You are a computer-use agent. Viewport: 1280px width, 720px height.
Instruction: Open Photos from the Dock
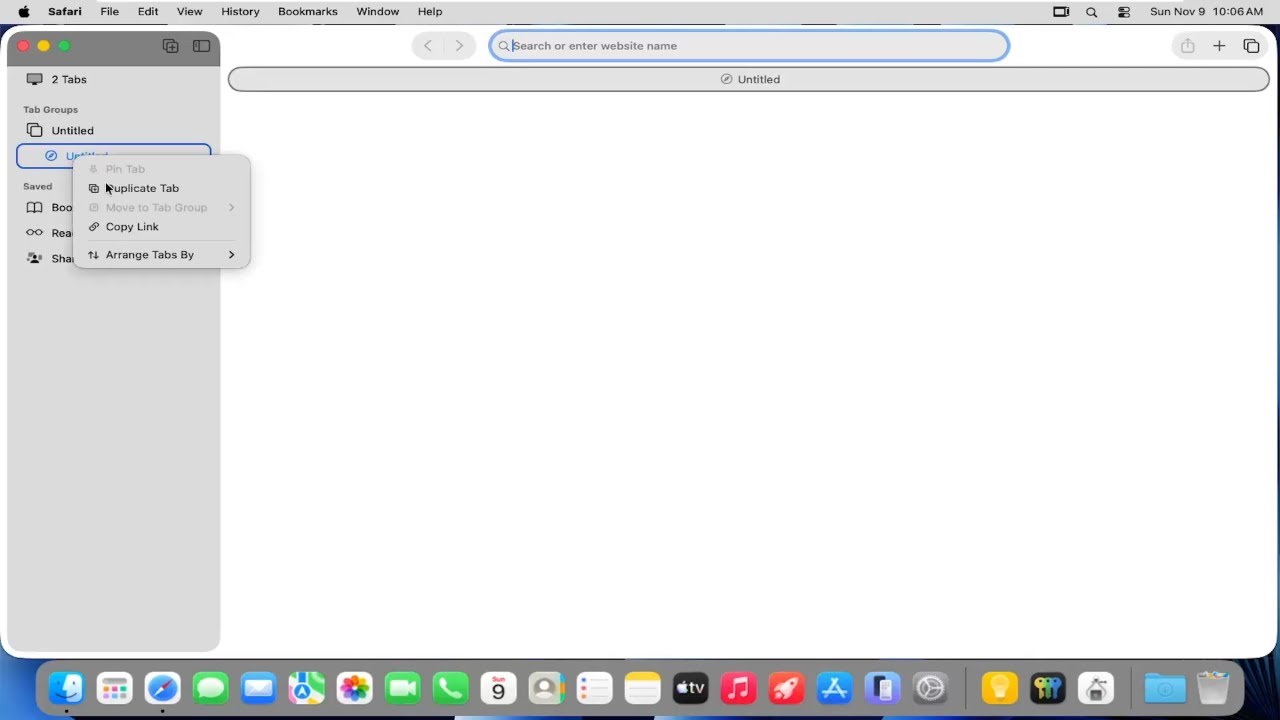click(354, 688)
